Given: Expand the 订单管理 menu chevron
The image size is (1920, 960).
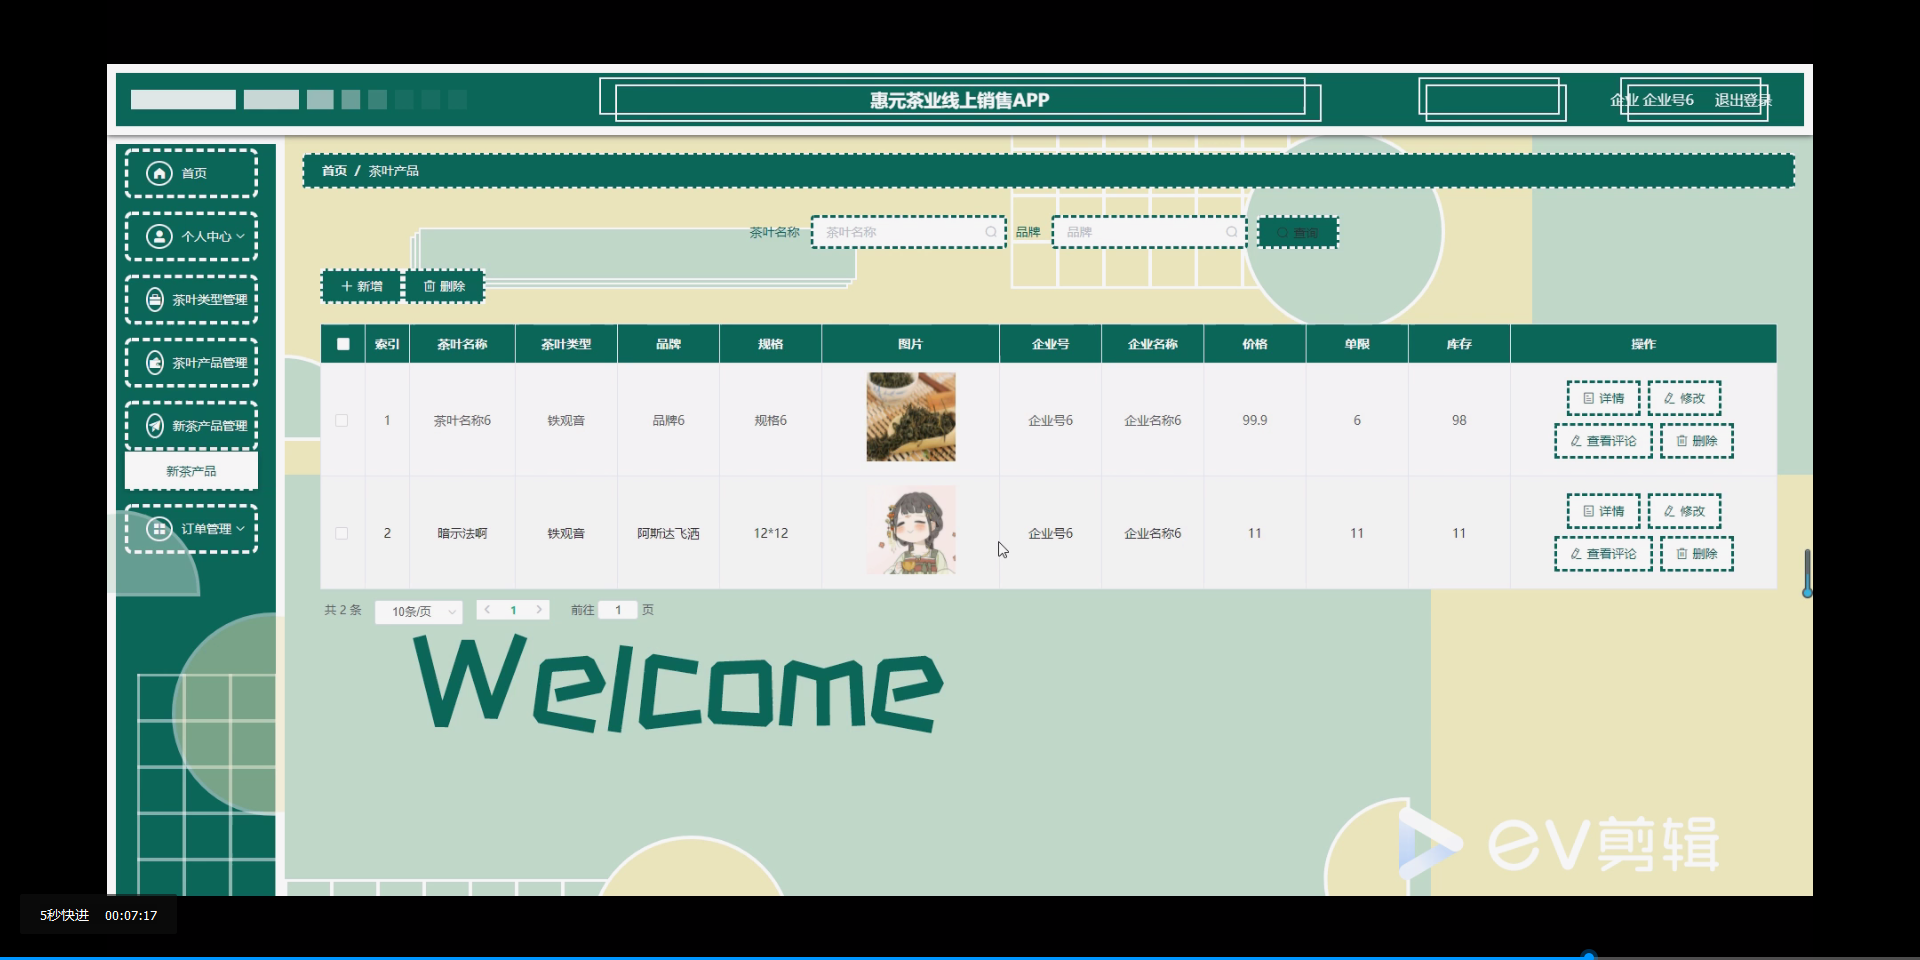Looking at the screenshot, I should (240, 528).
